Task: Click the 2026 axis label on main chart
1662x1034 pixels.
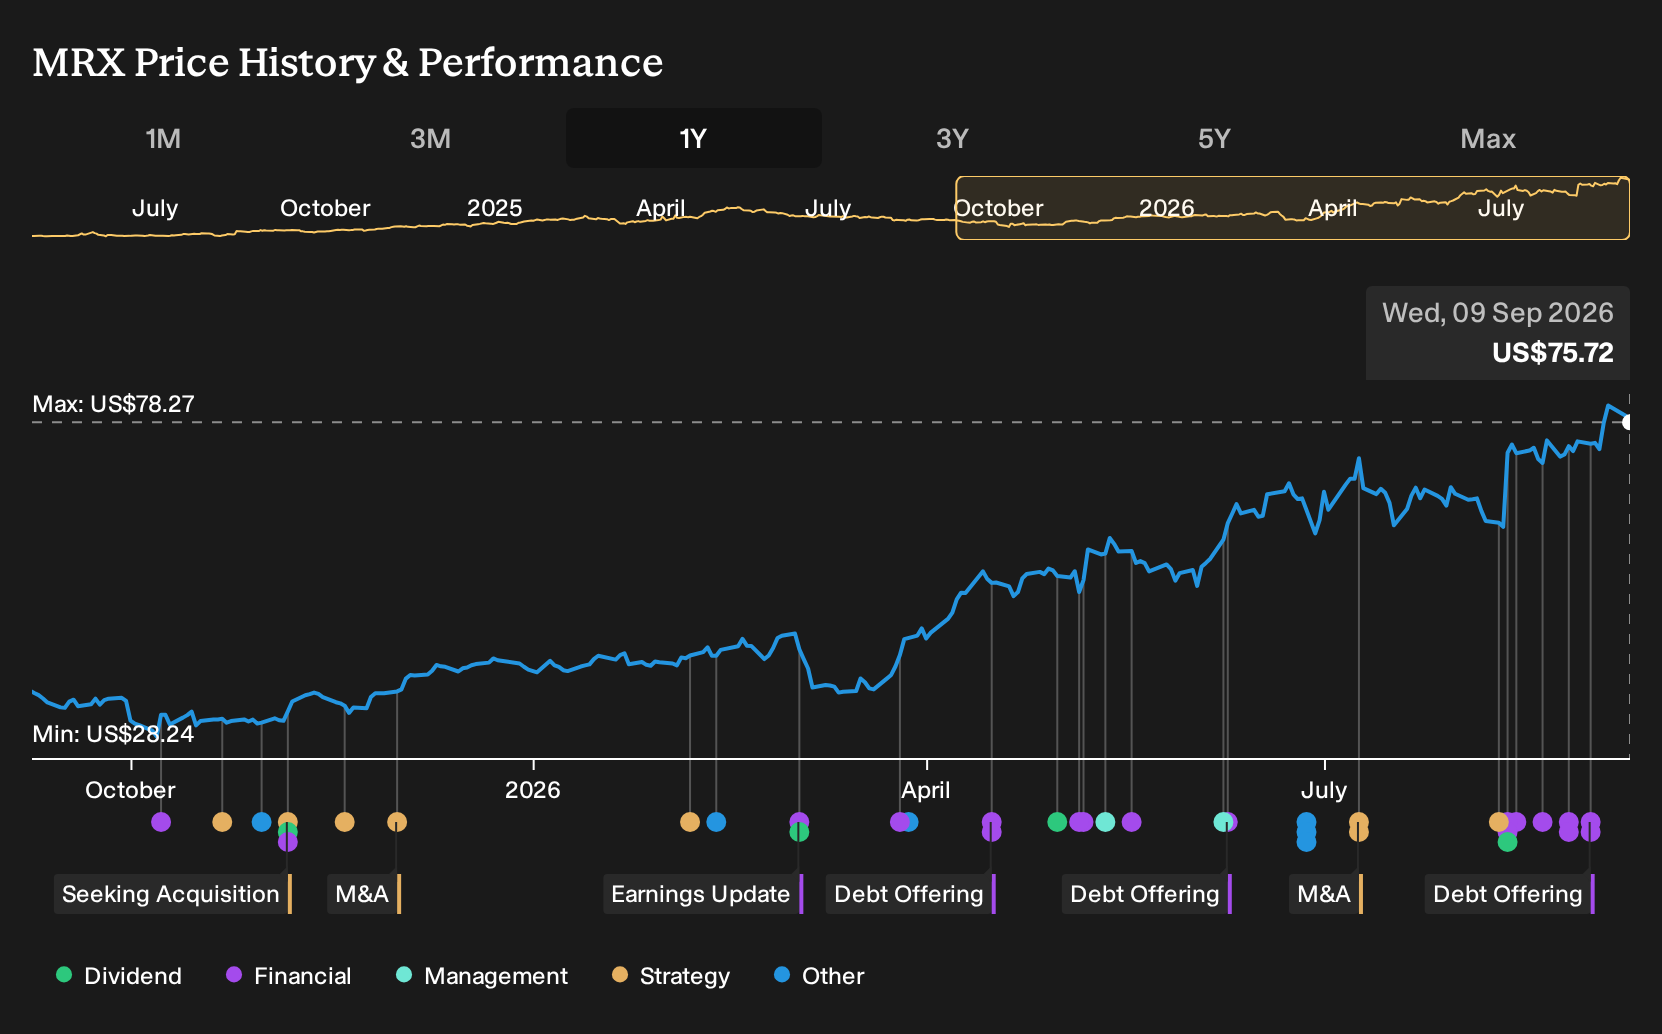Action: tap(533, 790)
